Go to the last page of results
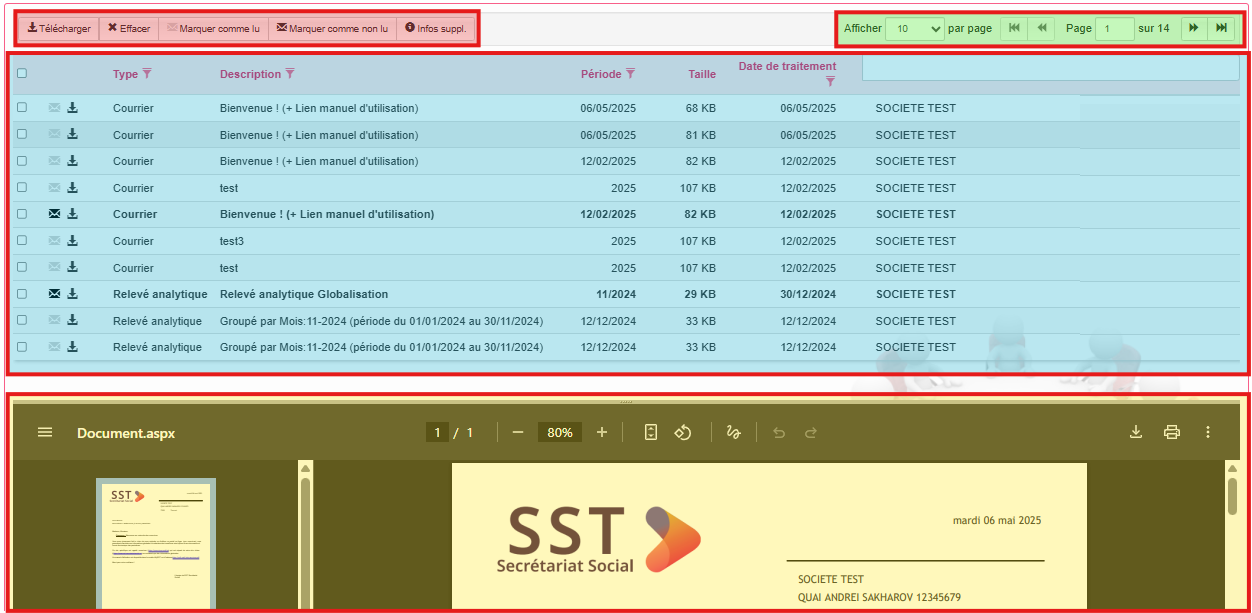Image resolution: width=1252 pixels, height=613 pixels. [x=1221, y=28]
